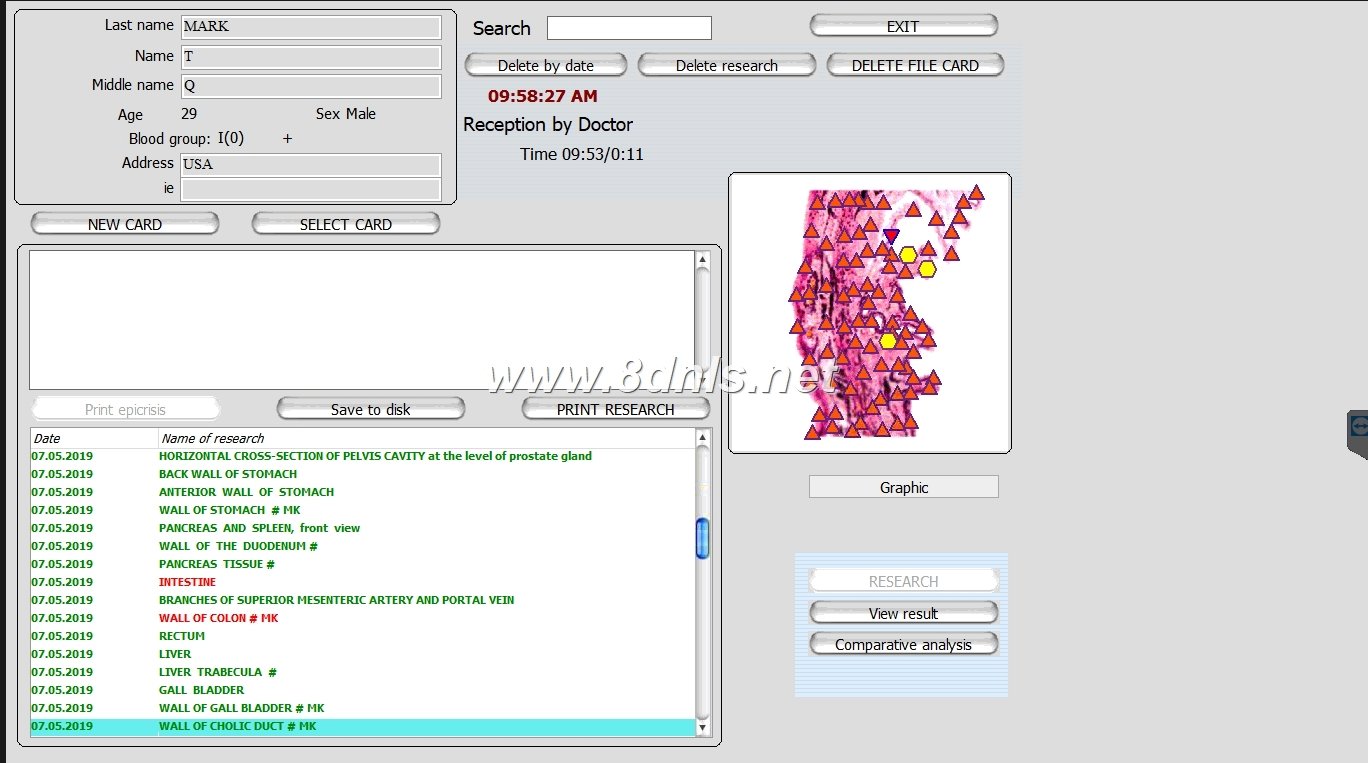
Task: Select the lower yellow hexagon marker
Action: [888, 341]
